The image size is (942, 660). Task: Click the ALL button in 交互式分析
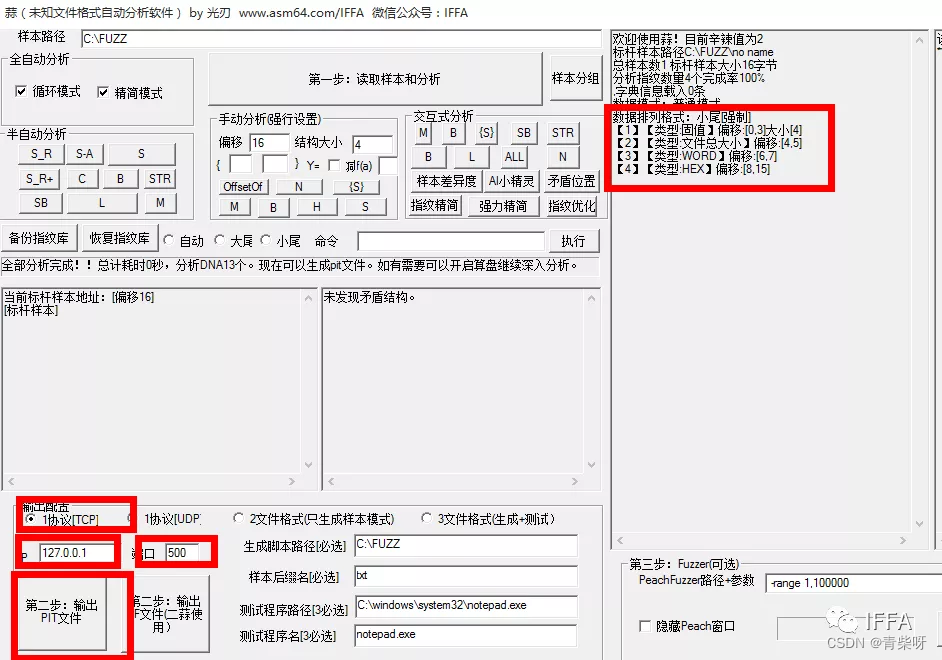[x=514, y=157]
